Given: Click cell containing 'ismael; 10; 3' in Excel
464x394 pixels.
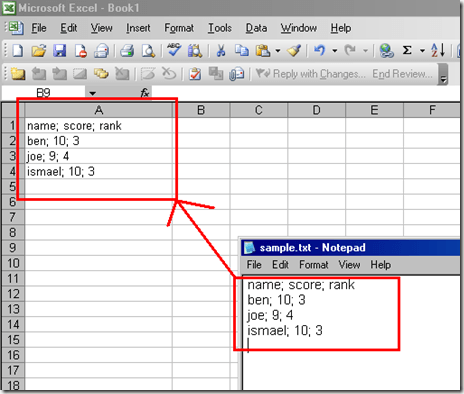Looking at the screenshot, I should point(99,171).
